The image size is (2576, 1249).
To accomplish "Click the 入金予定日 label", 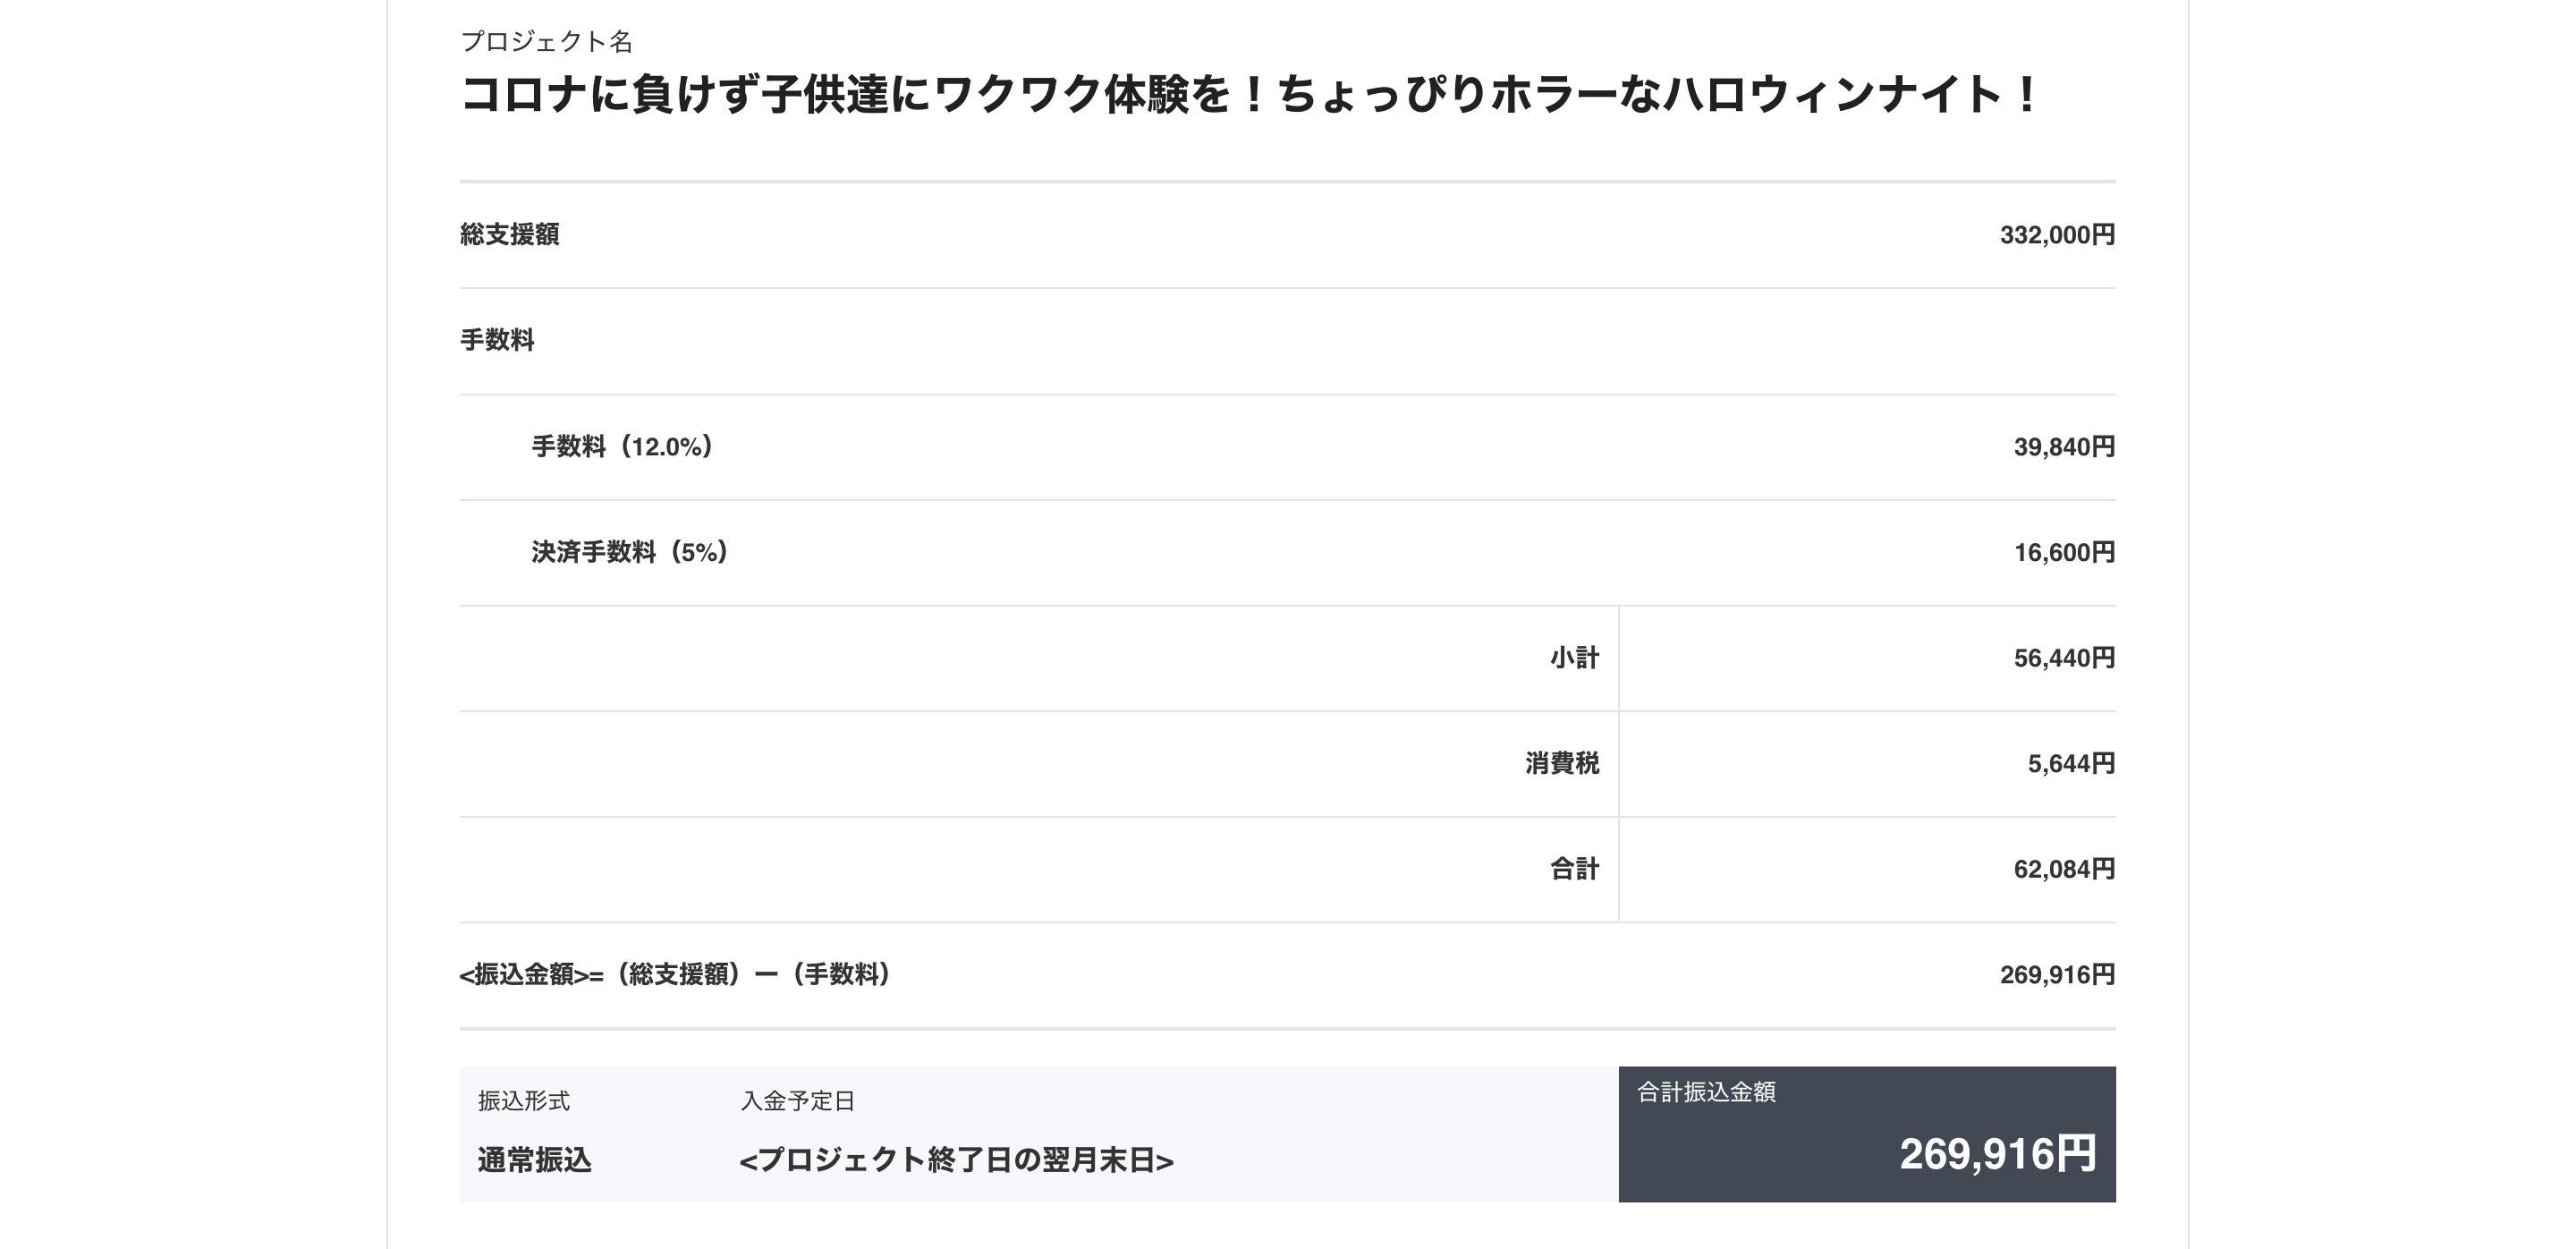I will [x=797, y=1101].
